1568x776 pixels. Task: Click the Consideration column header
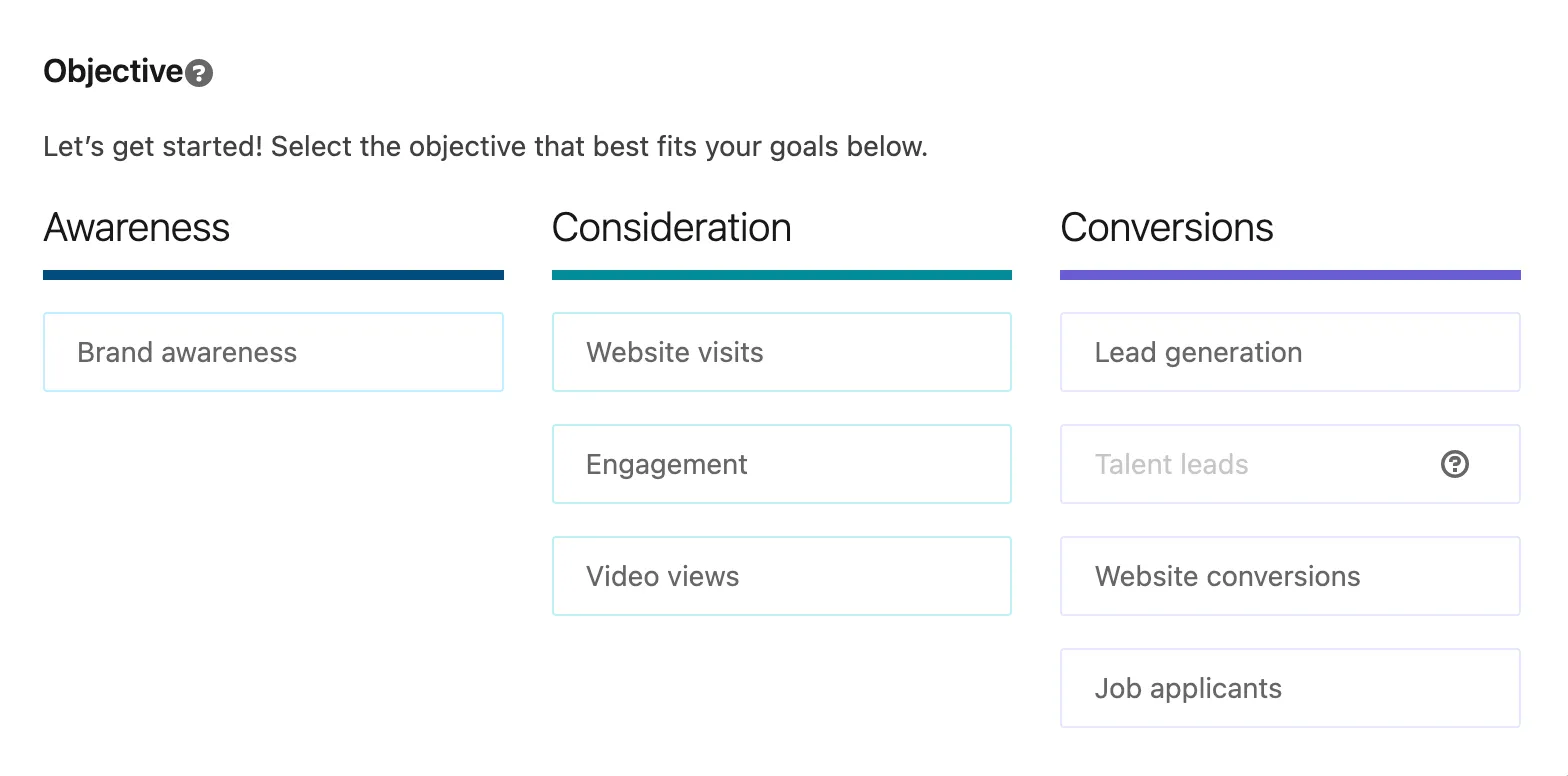coord(671,228)
